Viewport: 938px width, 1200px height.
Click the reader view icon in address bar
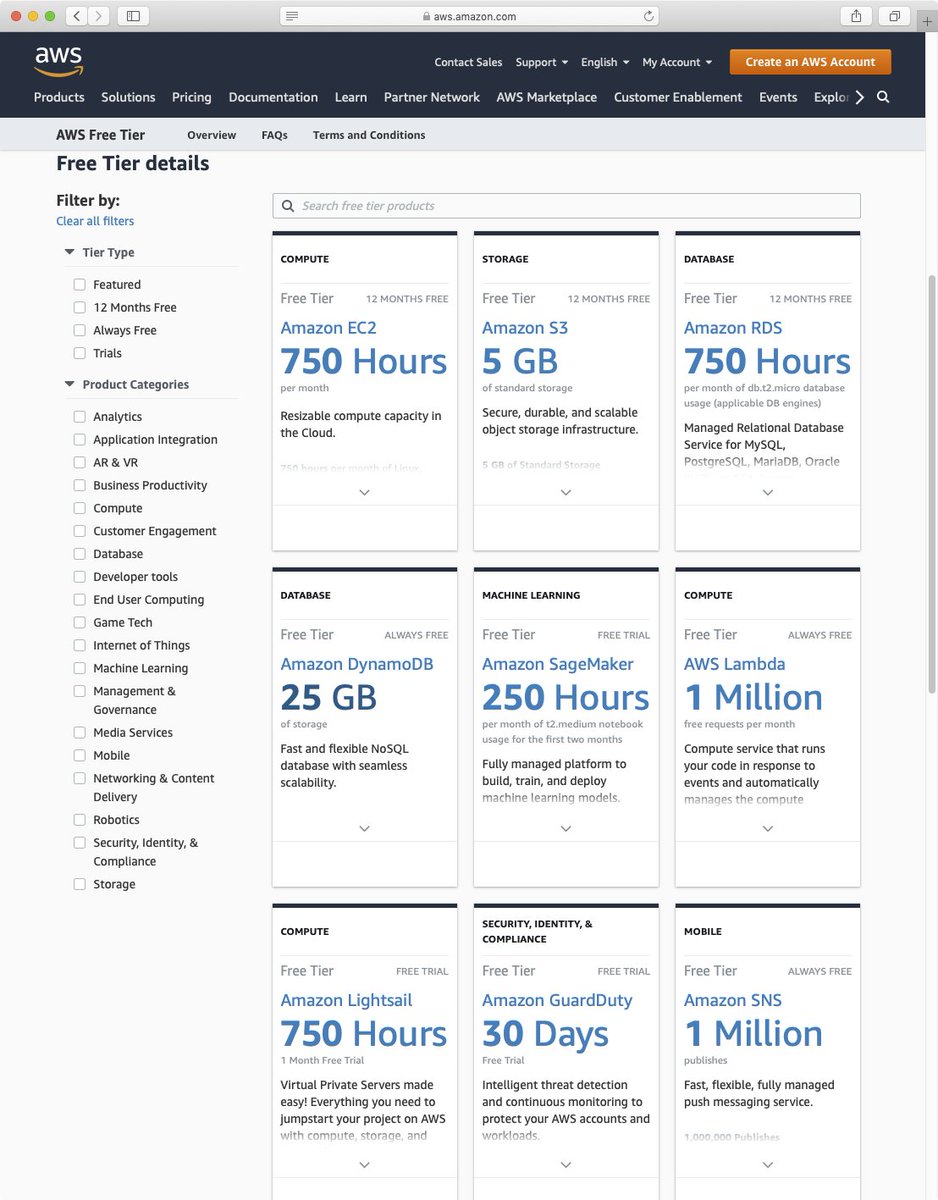pyautogui.click(x=291, y=16)
